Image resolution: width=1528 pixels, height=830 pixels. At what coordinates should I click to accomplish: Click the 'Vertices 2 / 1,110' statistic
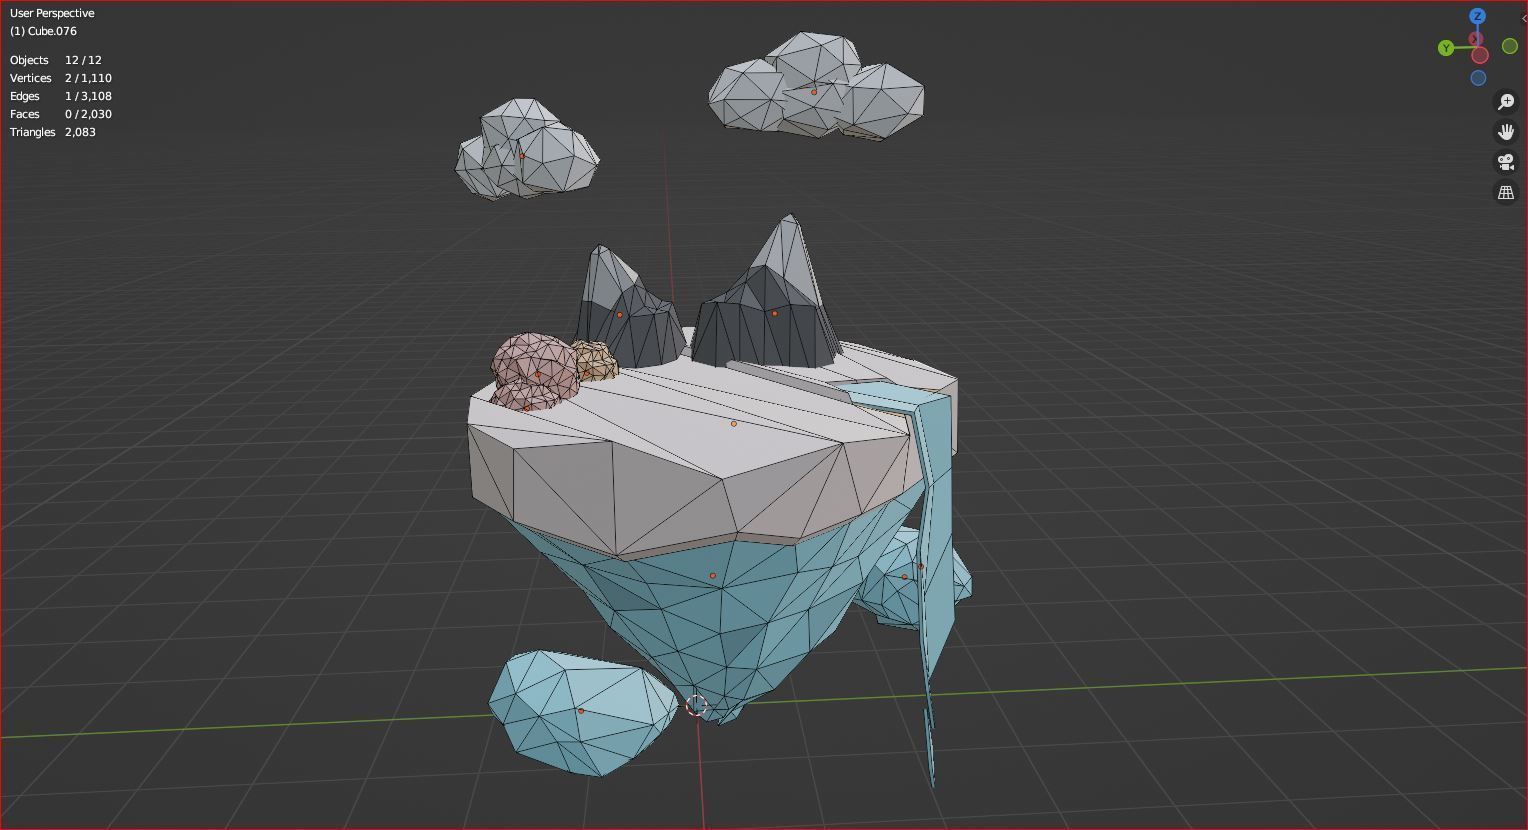[x=61, y=78]
